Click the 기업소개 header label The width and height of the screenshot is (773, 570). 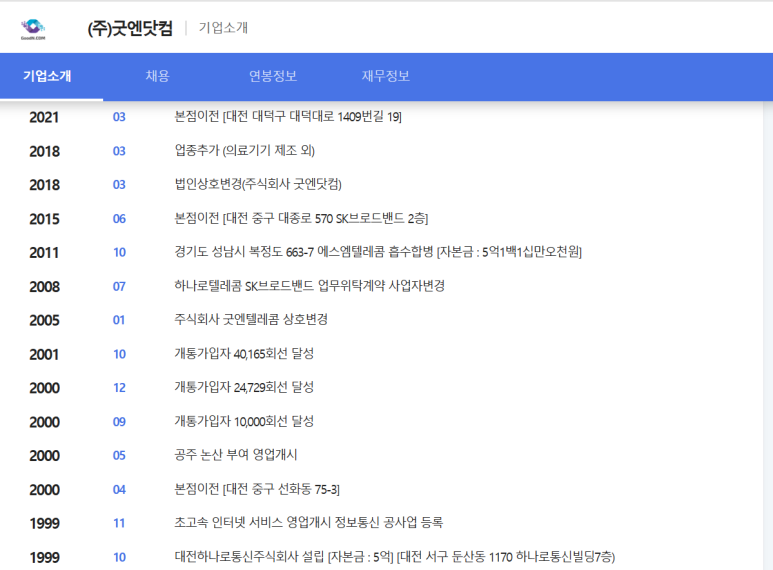point(223,28)
